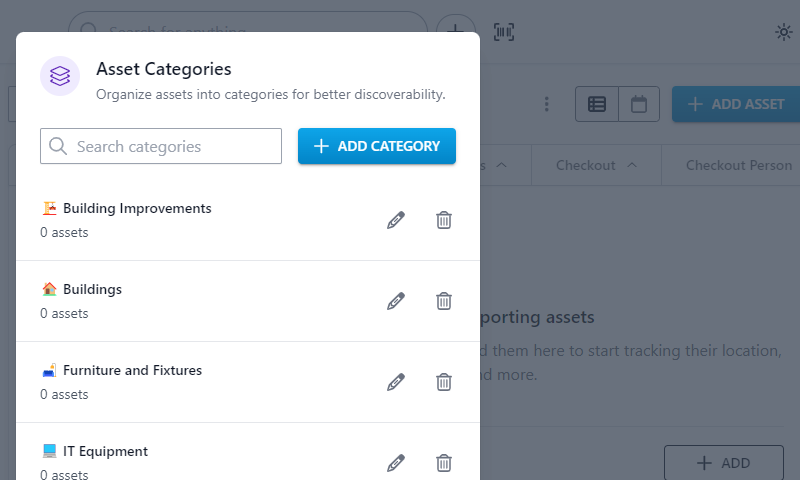Delete the IT Equipment category
Viewport: 800px width, 480px height.
click(x=444, y=463)
